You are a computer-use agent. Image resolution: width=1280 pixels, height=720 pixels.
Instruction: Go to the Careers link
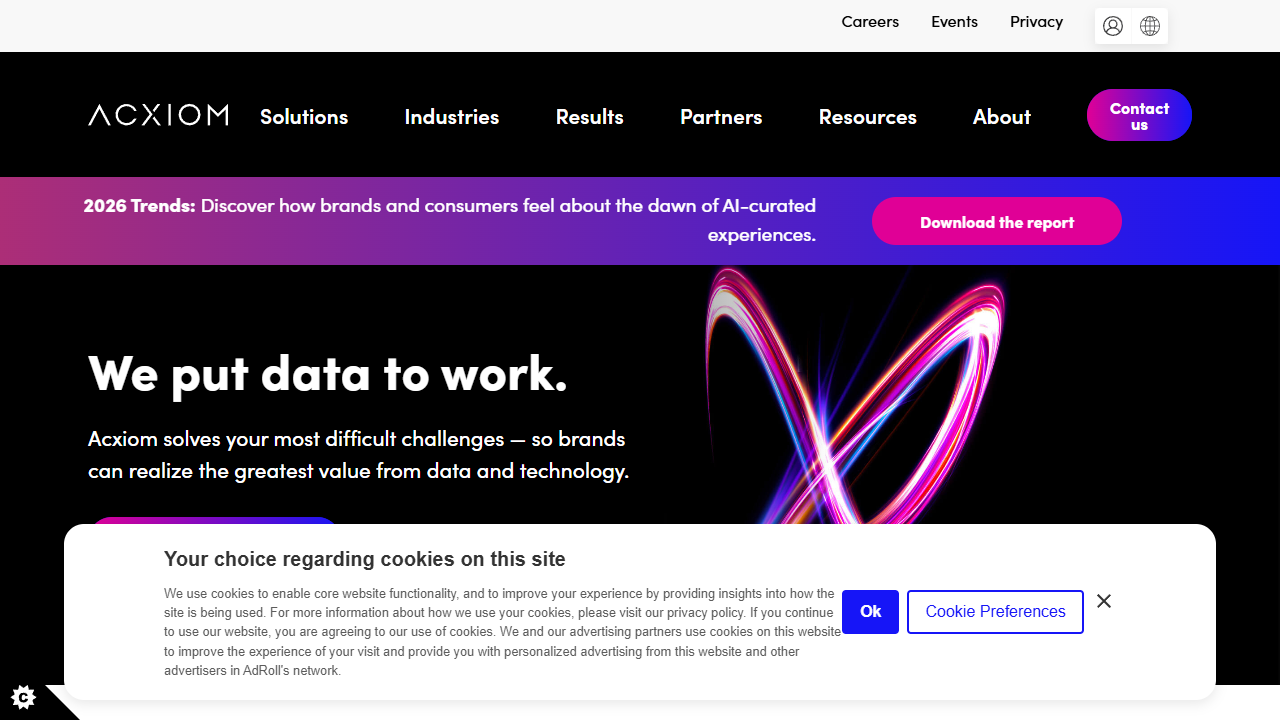click(870, 22)
